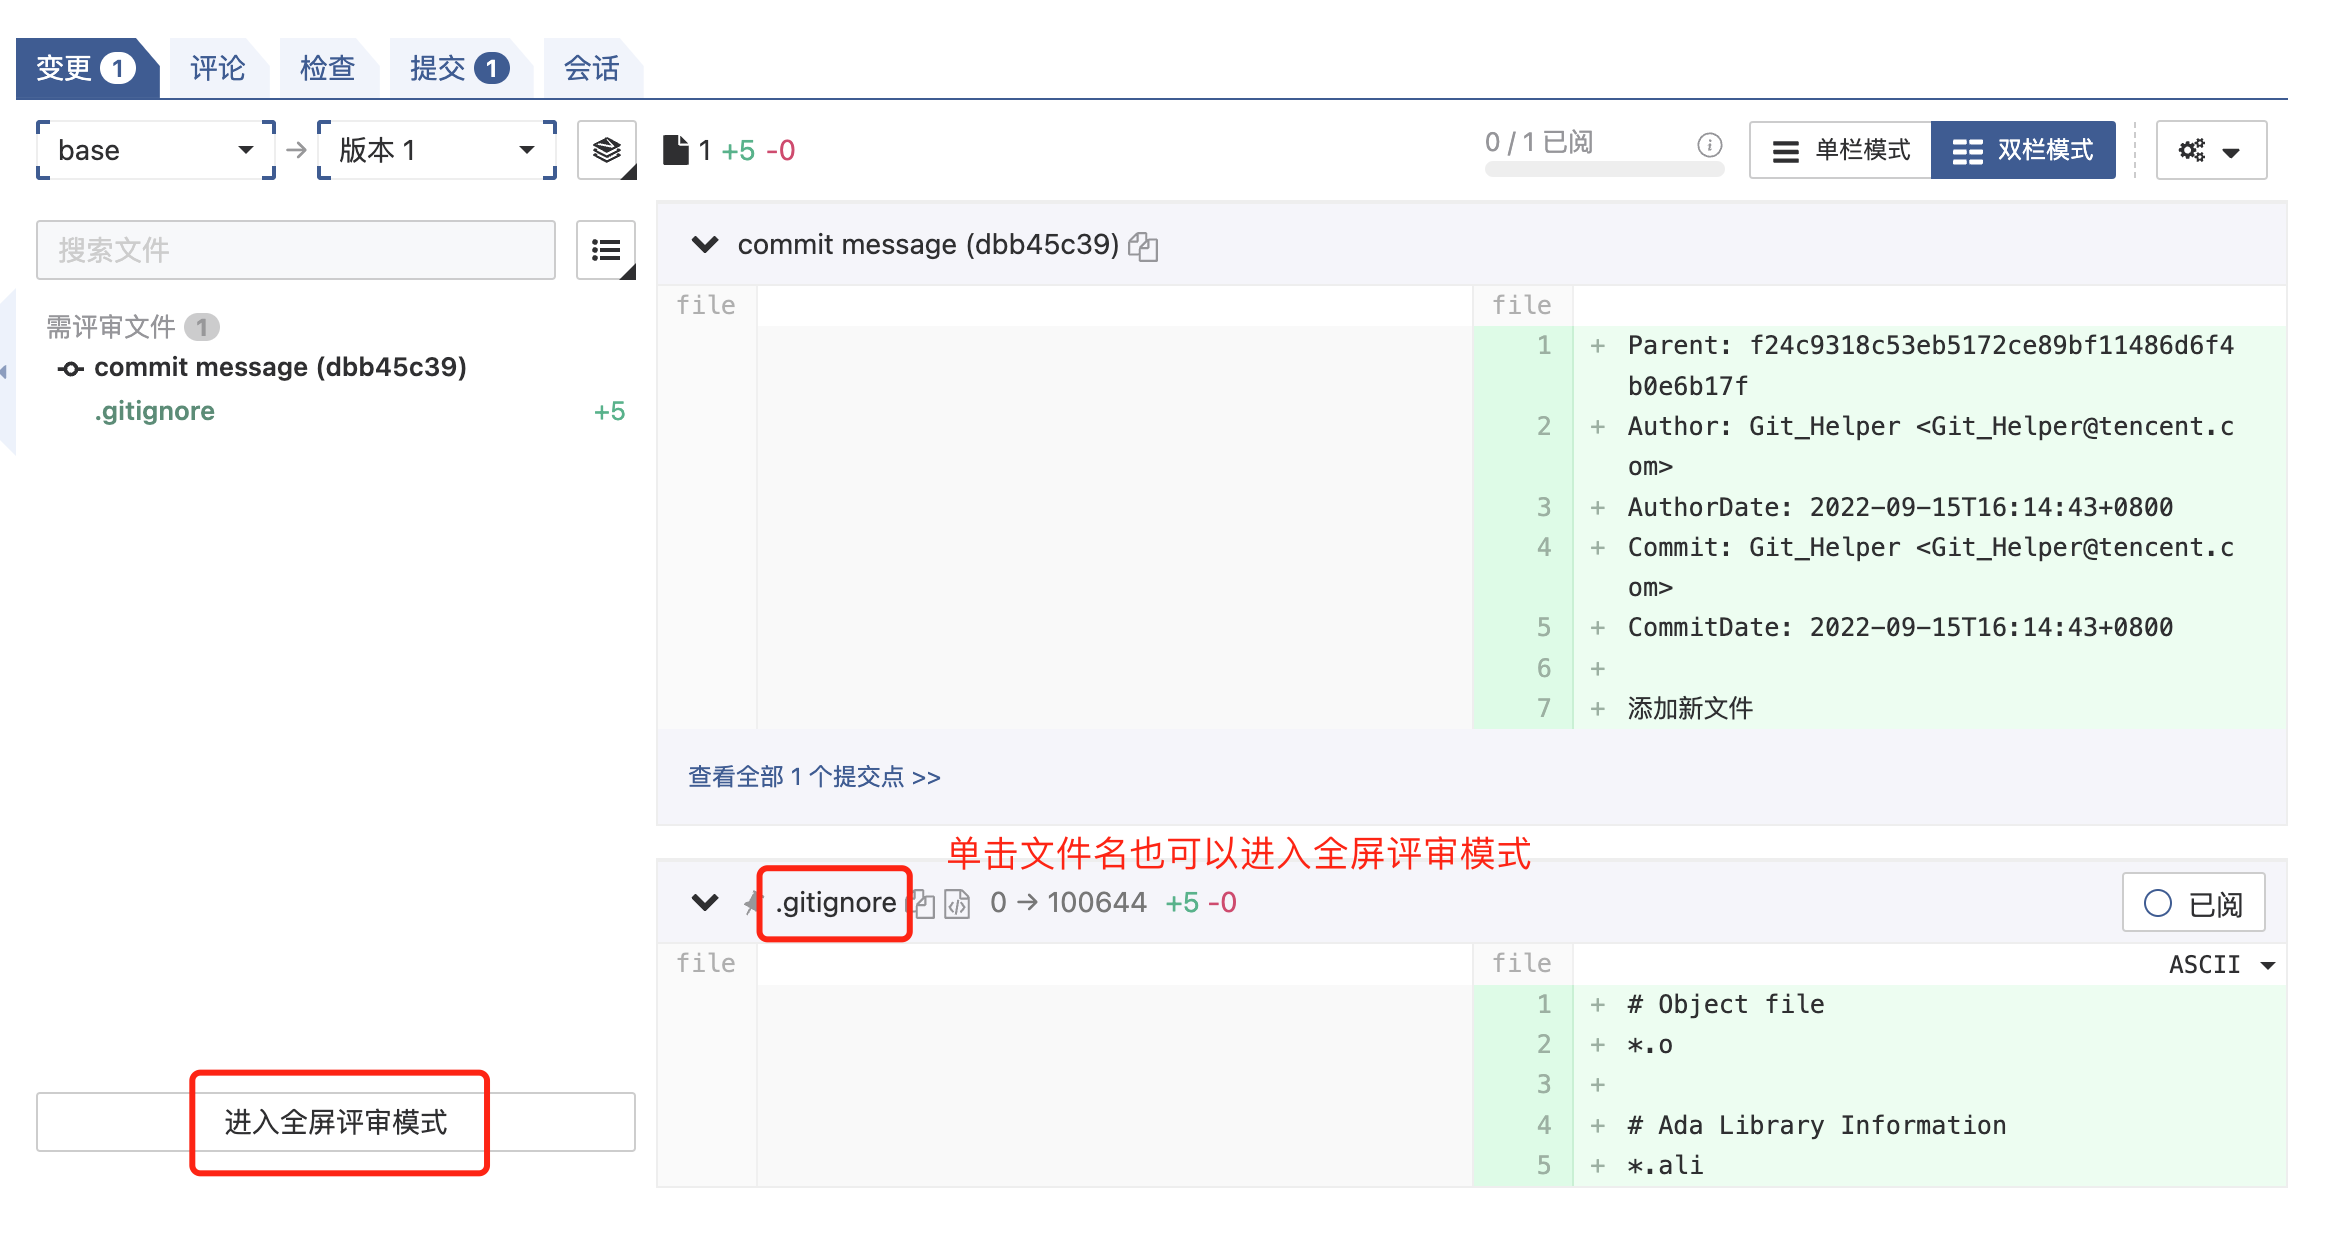This screenshot has width=2326, height=1250.
Task: Open the base version dropdown
Action: (156, 150)
